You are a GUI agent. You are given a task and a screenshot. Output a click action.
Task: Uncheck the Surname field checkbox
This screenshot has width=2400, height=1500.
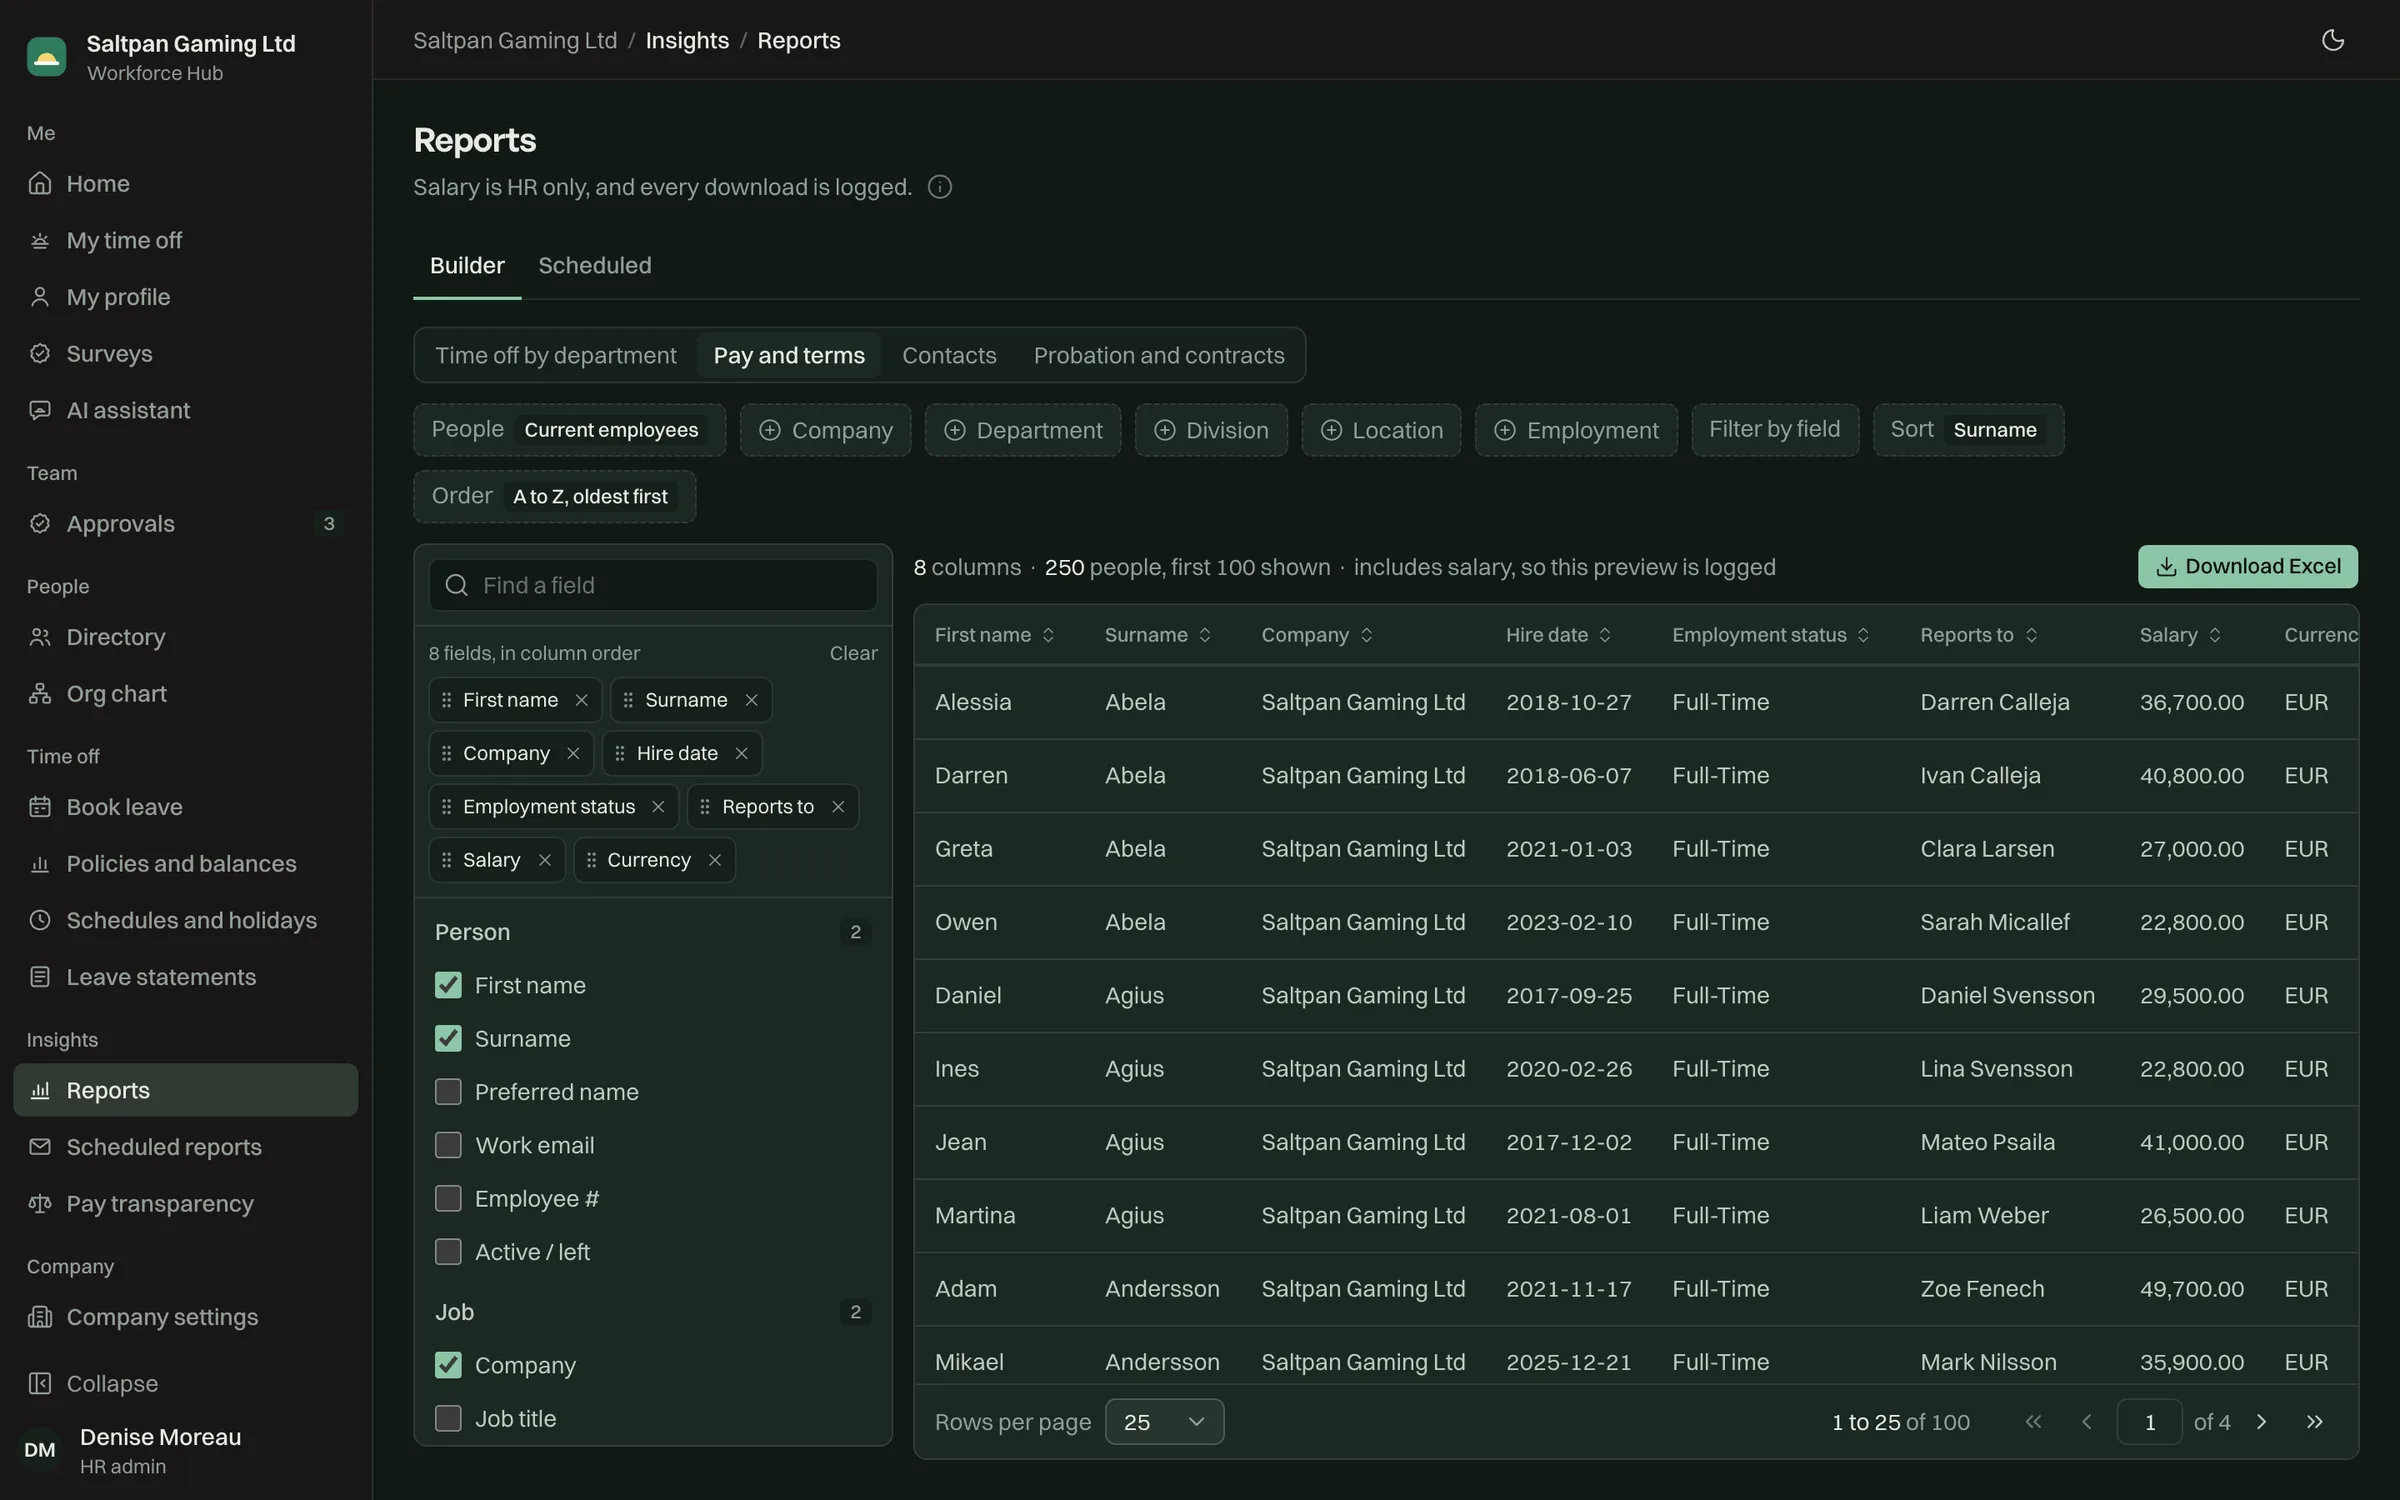pos(448,1038)
